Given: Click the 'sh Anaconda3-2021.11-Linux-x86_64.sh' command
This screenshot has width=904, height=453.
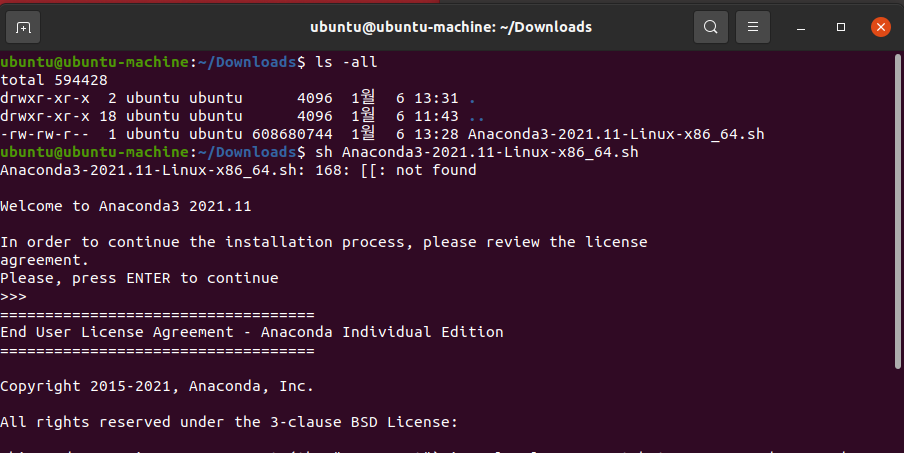Looking at the screenshot, I should click(x=477, y=152).
